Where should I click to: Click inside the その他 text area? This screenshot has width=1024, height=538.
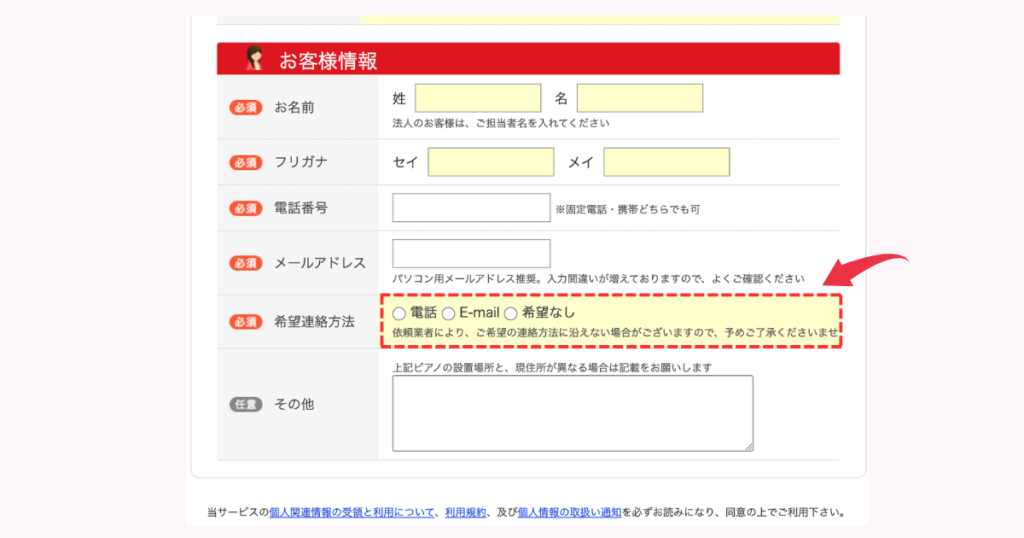pyautogui.click(x=572, y=413)
